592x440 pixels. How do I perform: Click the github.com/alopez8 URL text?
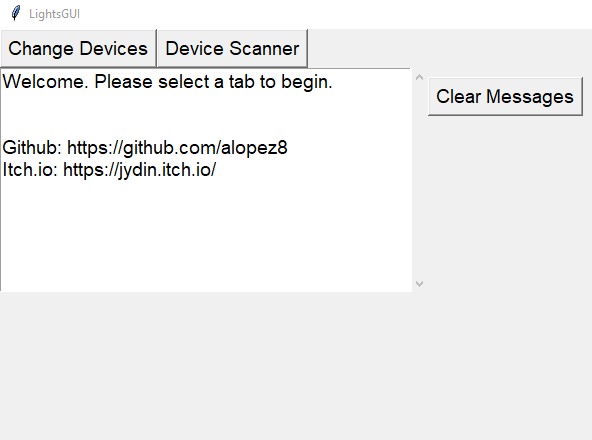(x=177, y=148)
